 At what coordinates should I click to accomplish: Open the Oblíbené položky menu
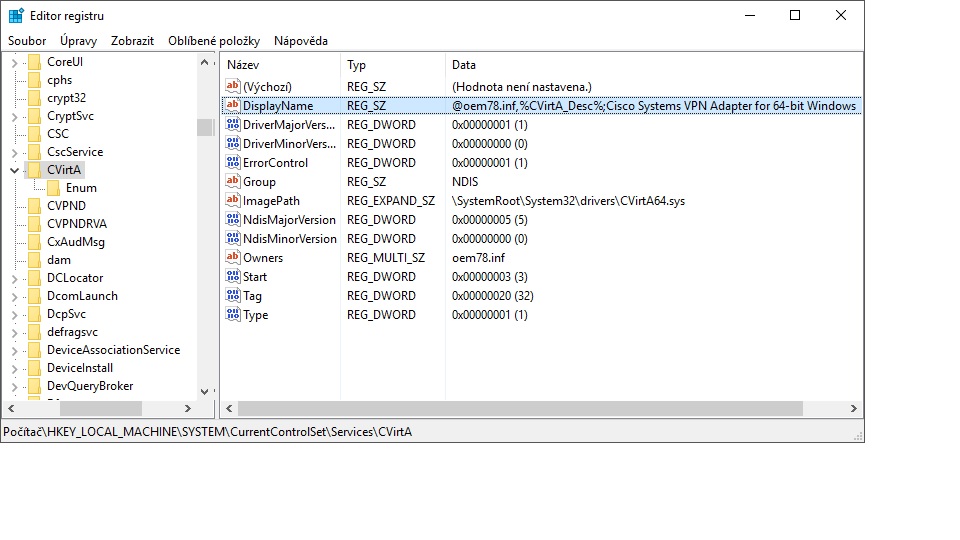tap(214, 41)
